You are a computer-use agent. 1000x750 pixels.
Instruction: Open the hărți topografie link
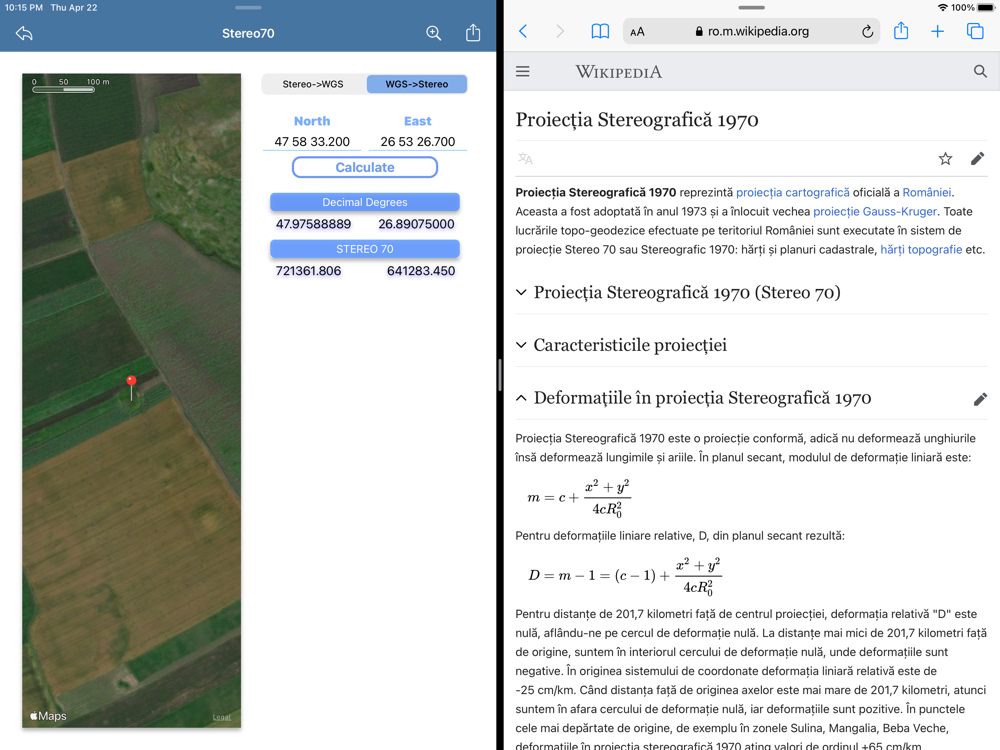pos(921,250)
